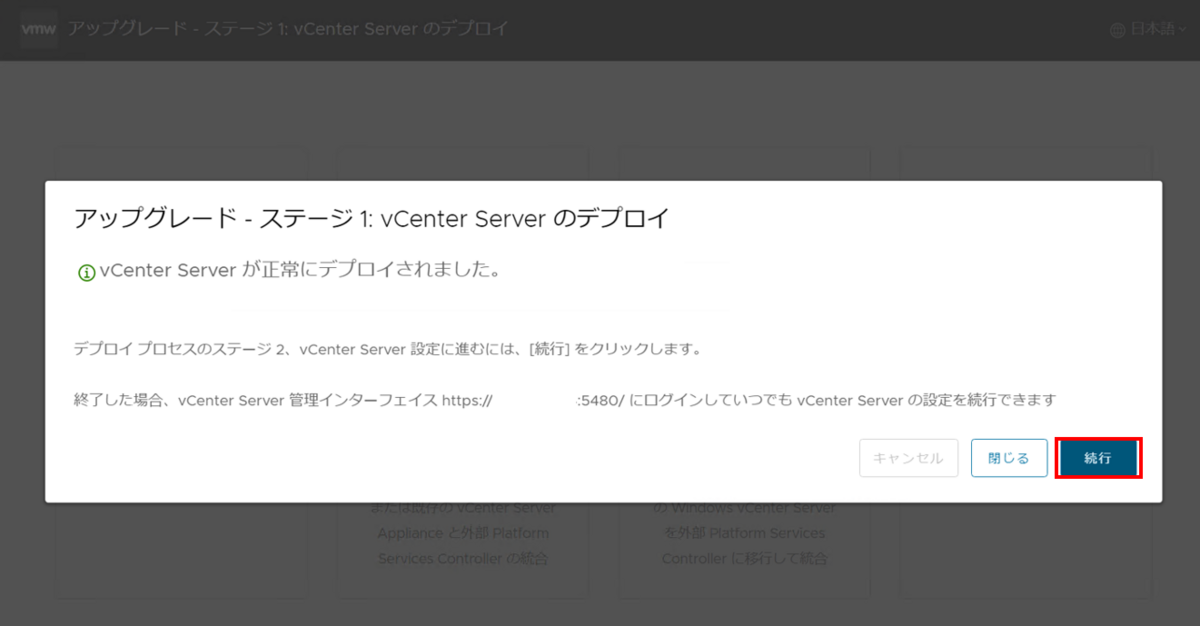This screenshot has height=626, width=1200.
Task: Click the 閉じる button
Action: (x=1009, y=458)
